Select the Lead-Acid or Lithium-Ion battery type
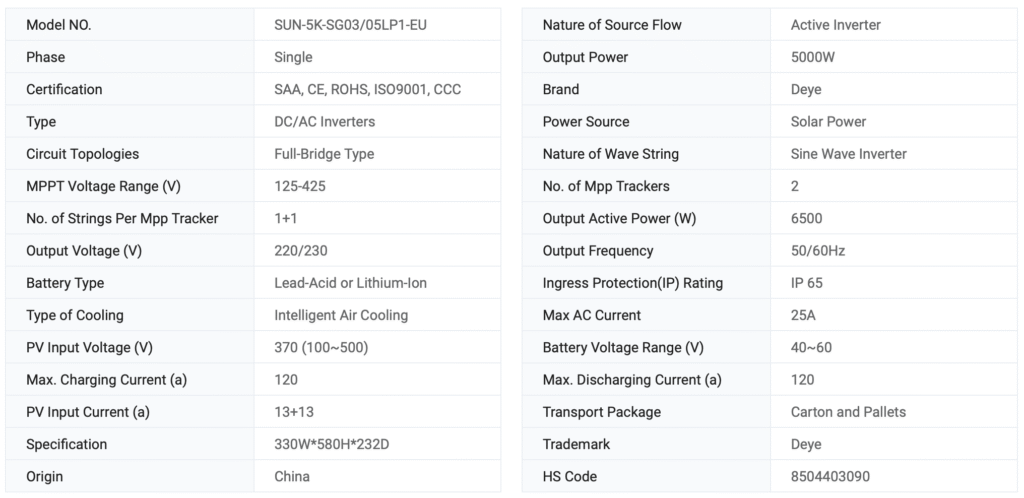The height and width of the screenshot is (498, 1024). click(350, 283)
